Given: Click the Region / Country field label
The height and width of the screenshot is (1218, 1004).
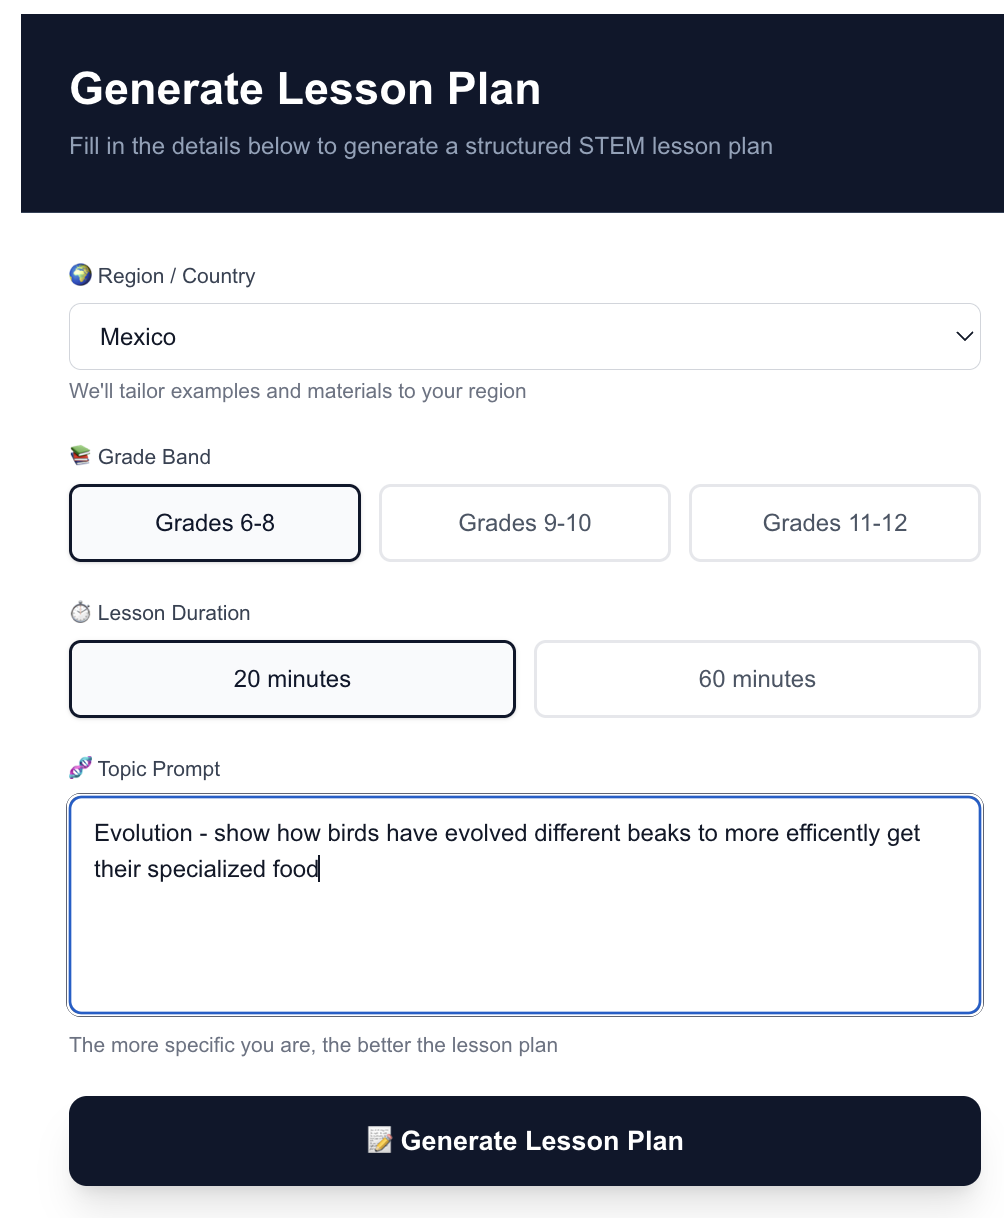Looking at the screenshot, I should coord(176,276).
